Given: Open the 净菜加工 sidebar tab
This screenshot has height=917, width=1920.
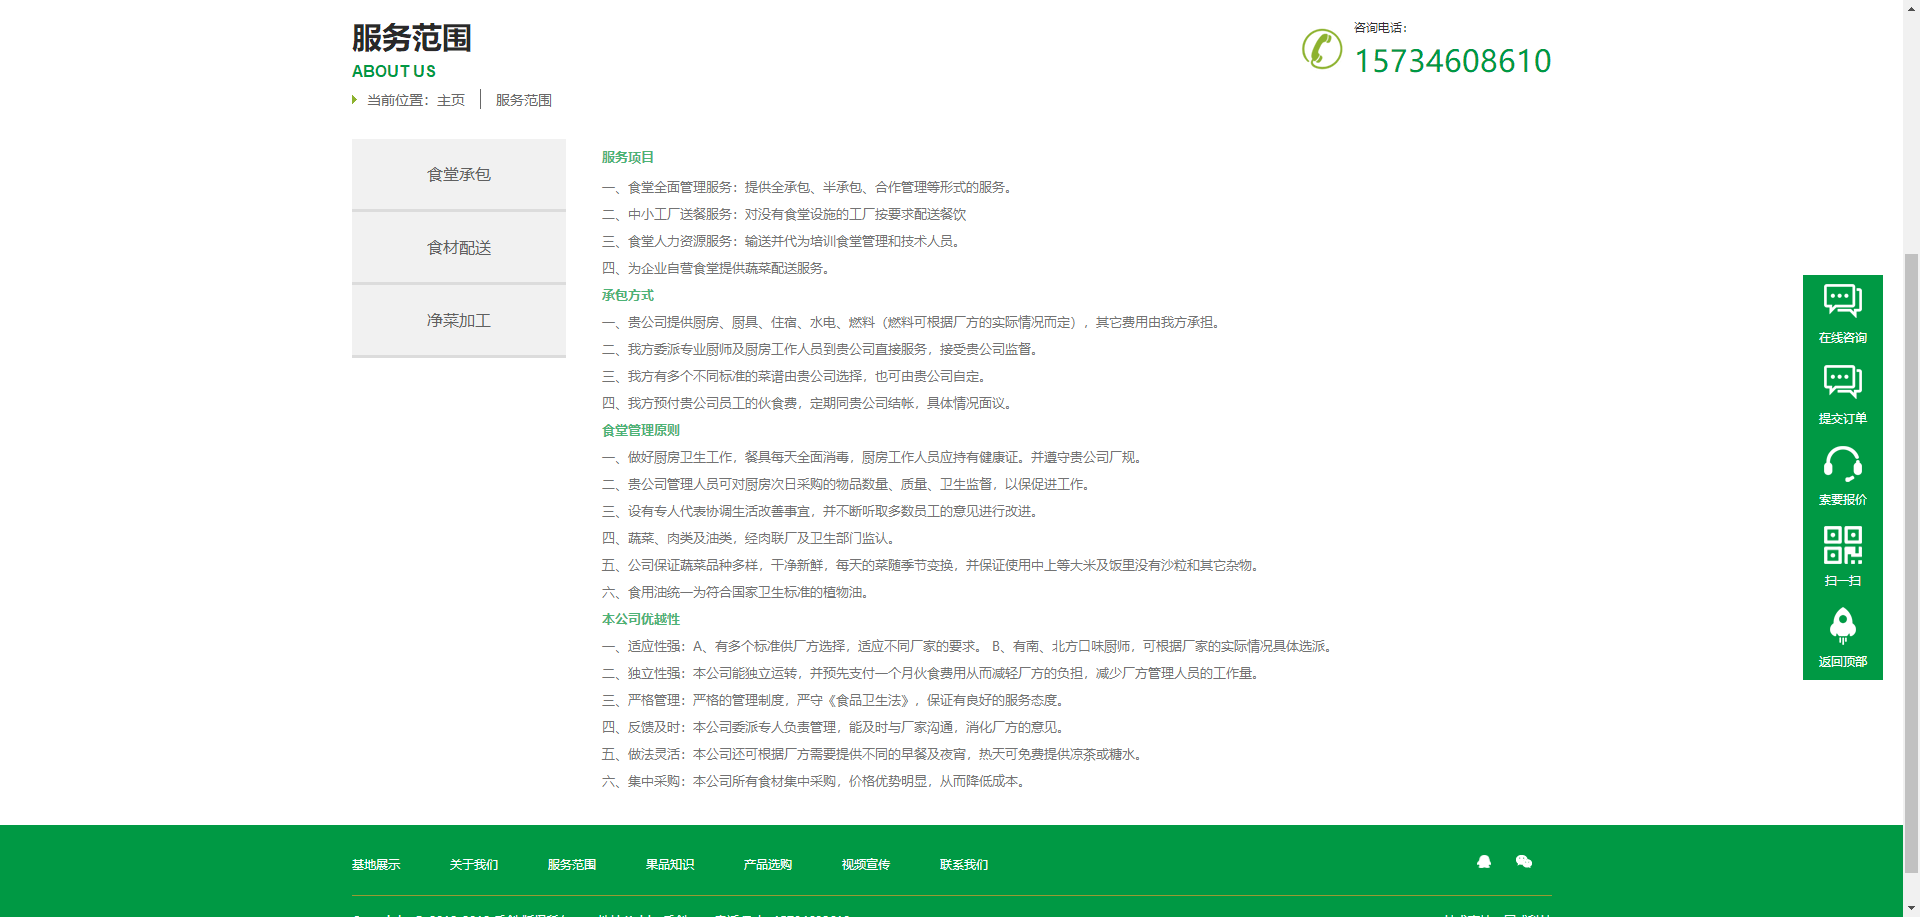Looking at the screenshot, I should (x=459, y=321).
